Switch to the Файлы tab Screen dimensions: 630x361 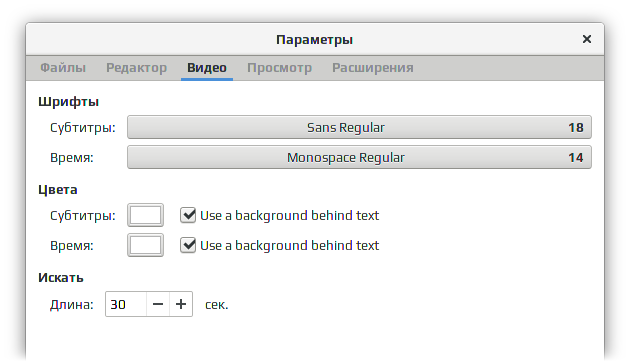click(x=63, y=68)
